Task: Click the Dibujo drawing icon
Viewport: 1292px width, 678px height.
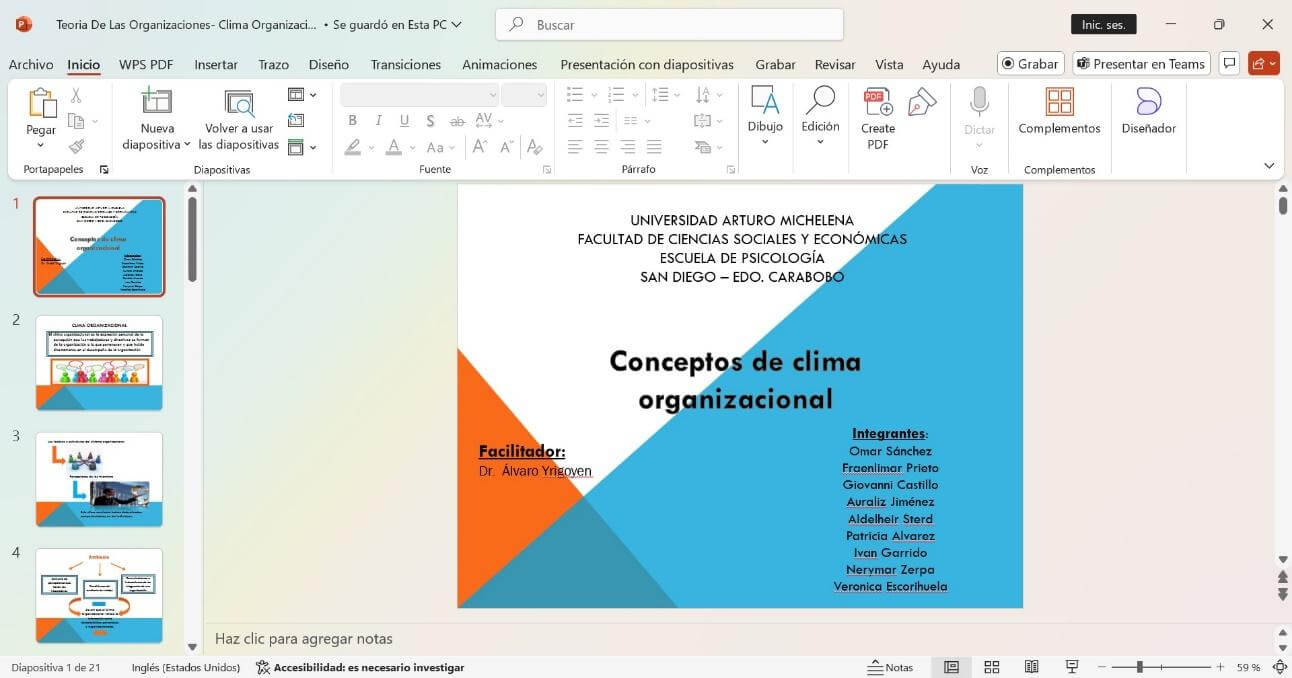Action: pyautogui.click(x=765, y=101)
